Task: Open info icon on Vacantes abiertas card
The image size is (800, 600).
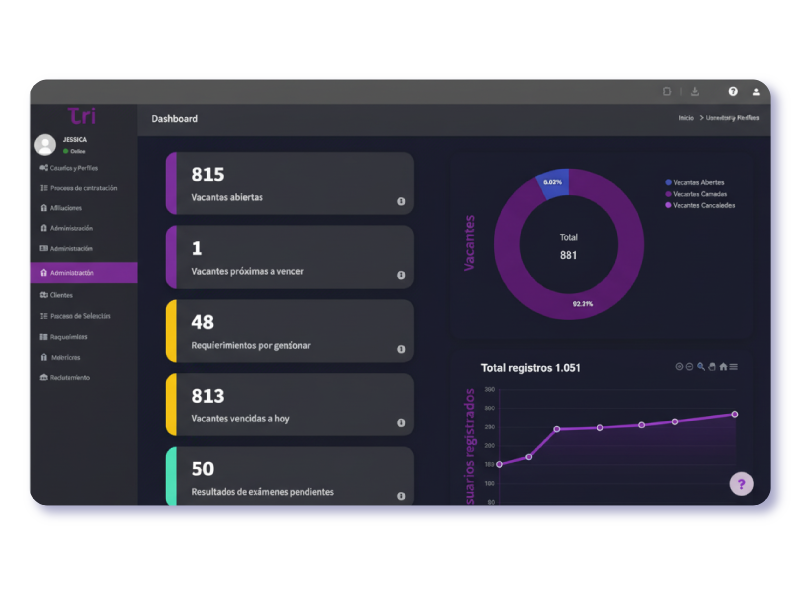Action: 401,201
